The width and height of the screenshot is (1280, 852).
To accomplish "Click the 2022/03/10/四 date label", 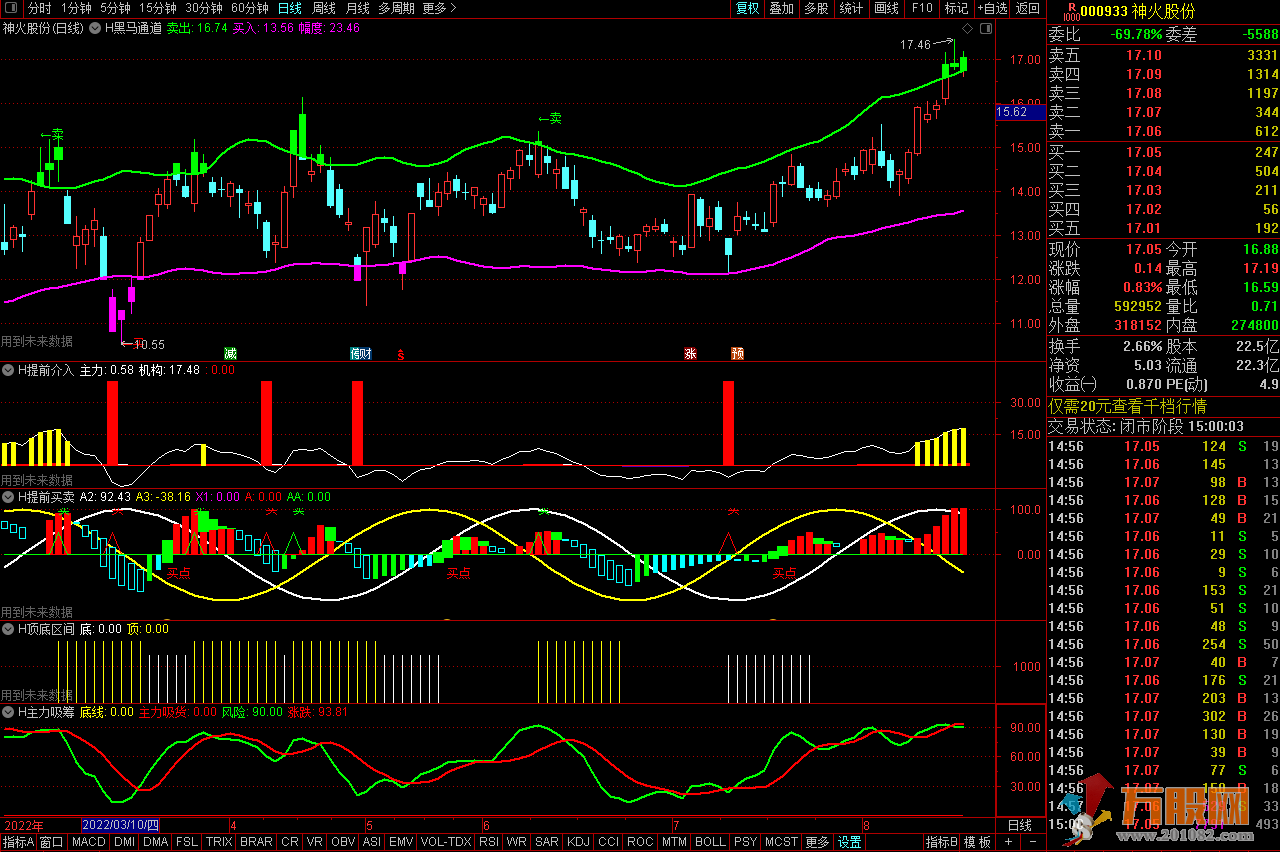I will tap(120, 826).
